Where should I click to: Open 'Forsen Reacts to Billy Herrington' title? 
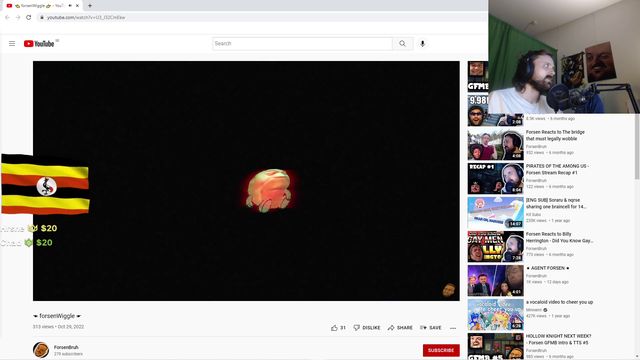click(559, 238)
